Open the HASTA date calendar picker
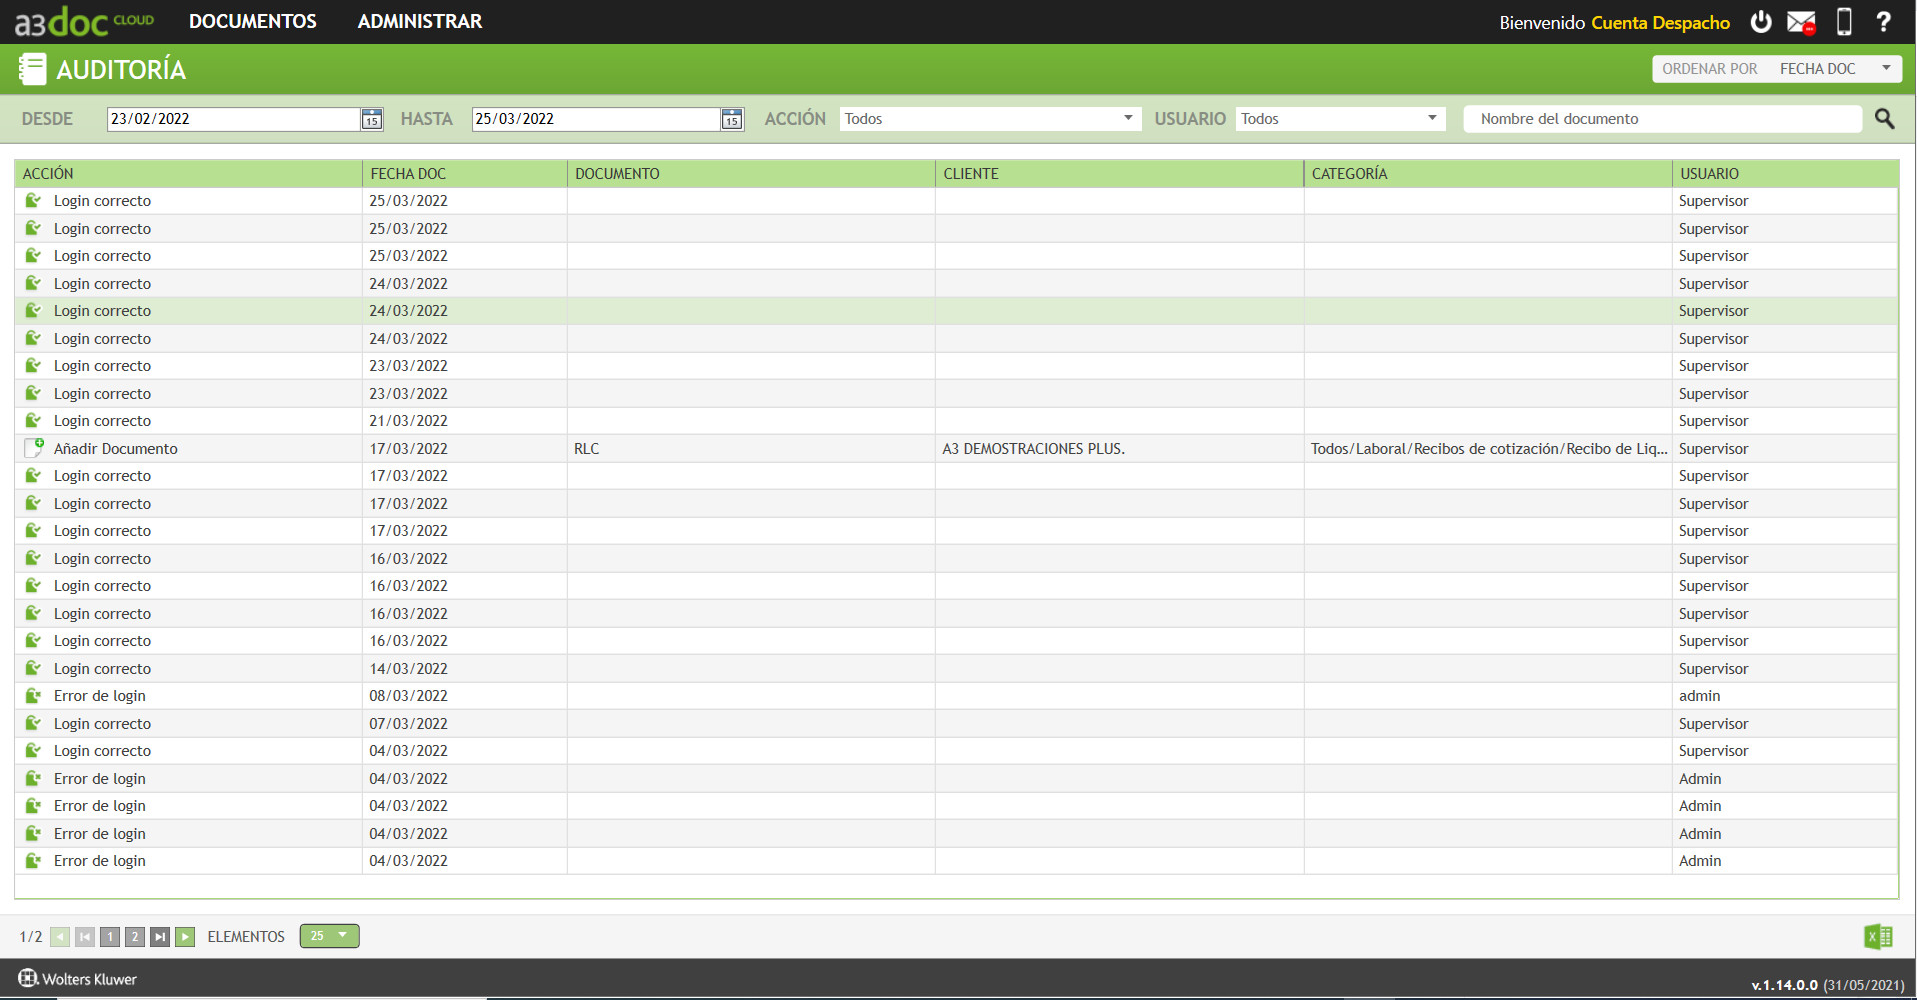The image size is (1917, 1000). click(x=731, y=119)
